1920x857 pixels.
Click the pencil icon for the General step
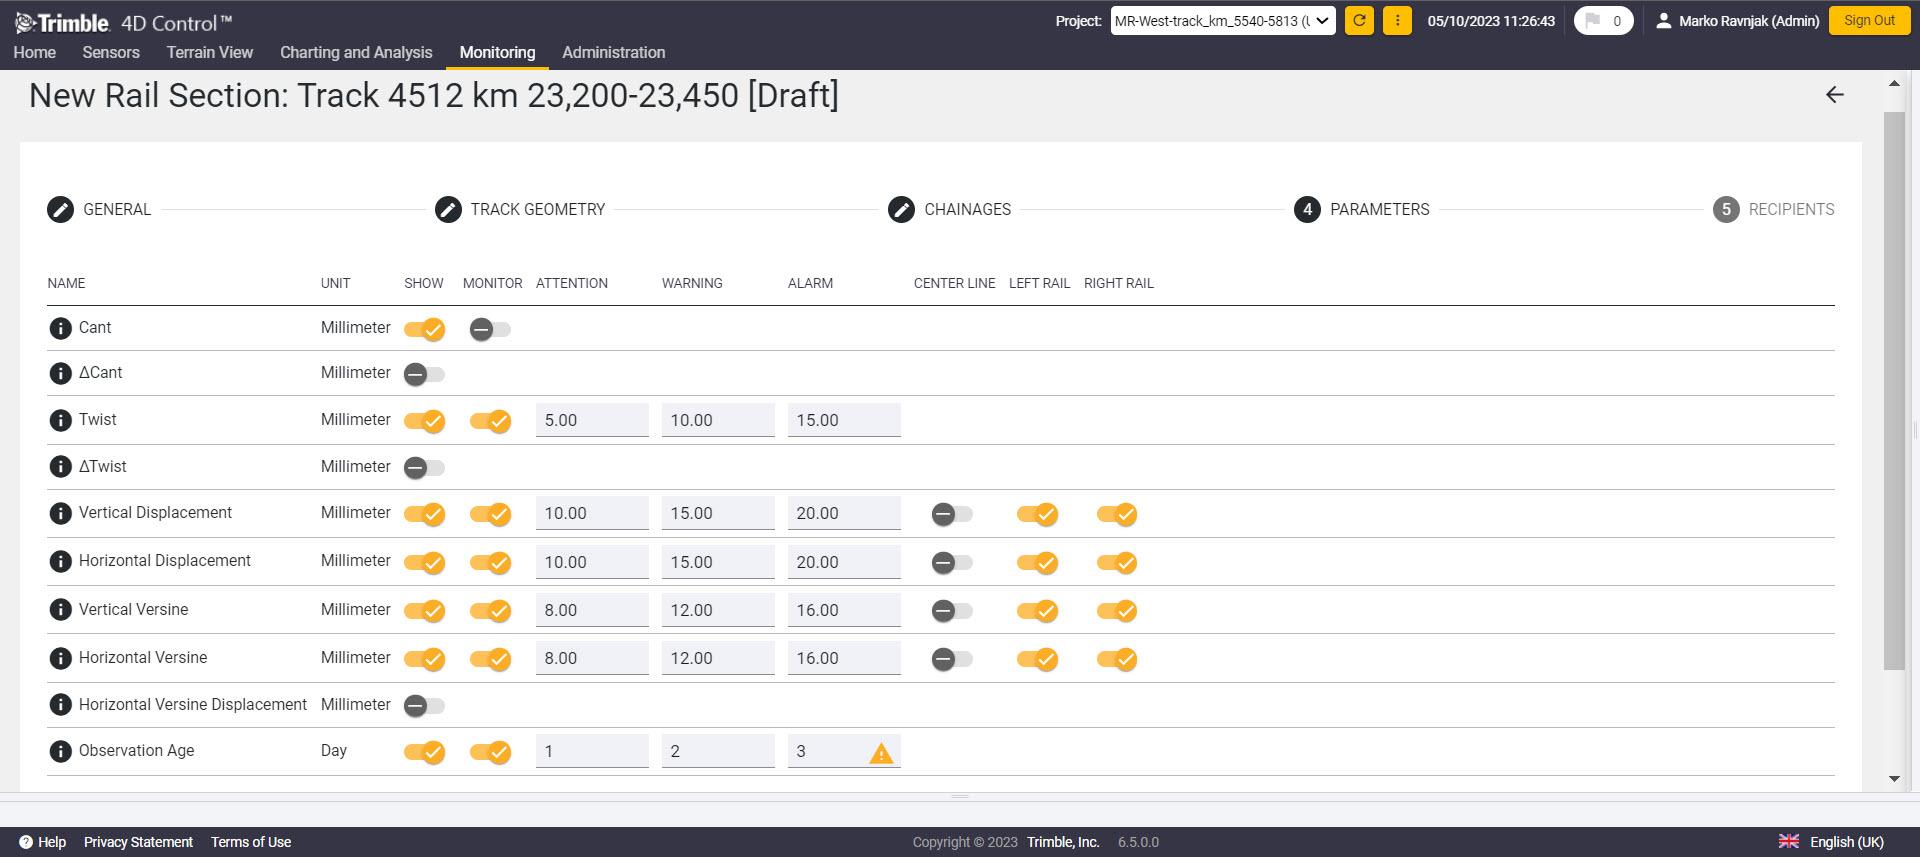pos(61,210)
